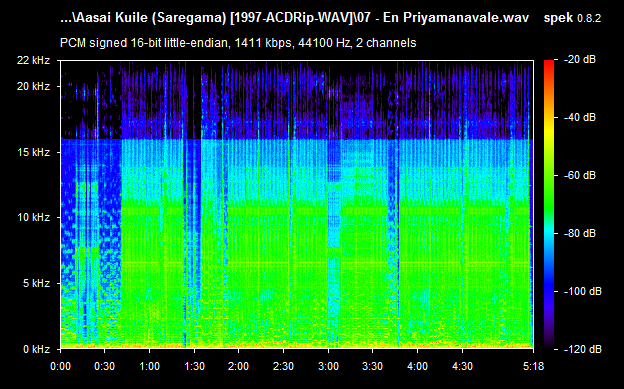Click the -120 dB scale label

(x=582, y=349)
